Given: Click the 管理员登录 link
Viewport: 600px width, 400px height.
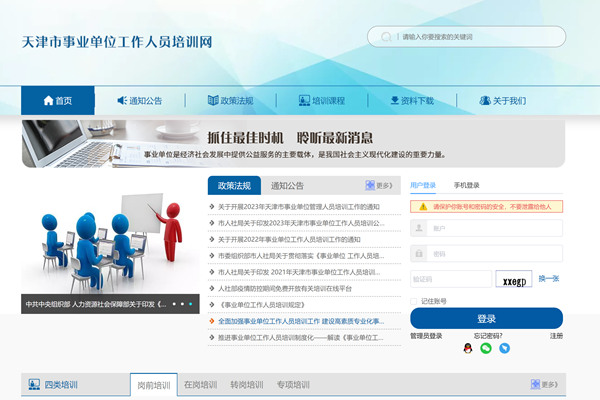Looking at the screenshot, I should click(426, 336).
